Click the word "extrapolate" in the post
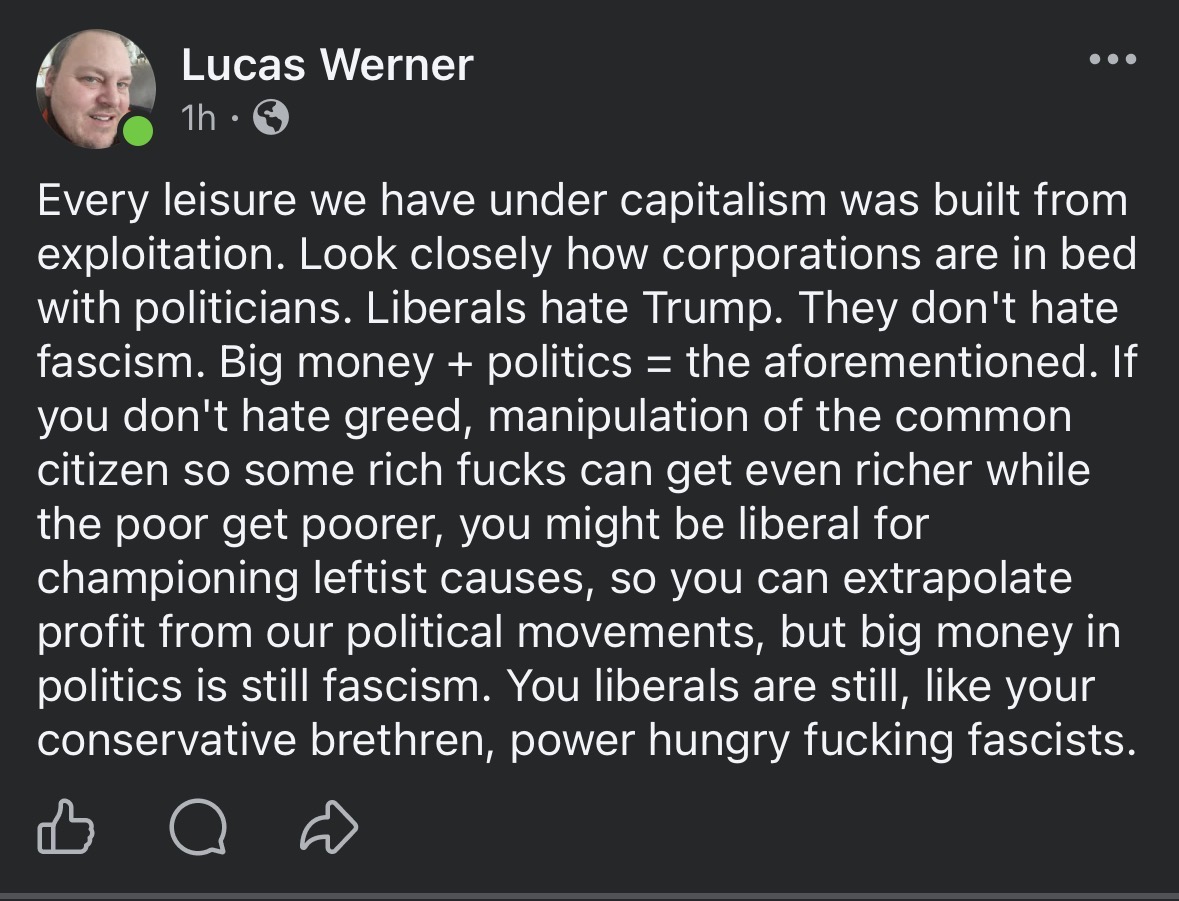Screen dimensions: 1179x901 click(957, 578)
